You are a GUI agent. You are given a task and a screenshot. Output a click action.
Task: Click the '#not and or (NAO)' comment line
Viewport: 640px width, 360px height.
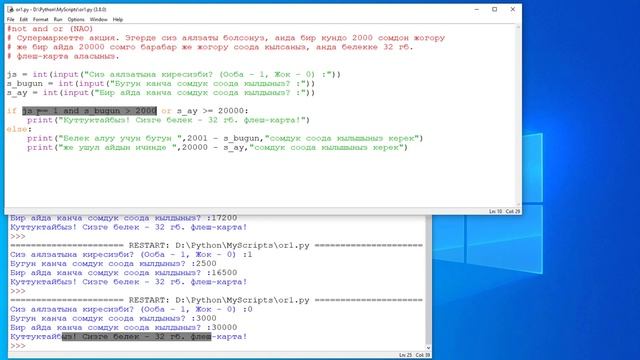[50, 29]
